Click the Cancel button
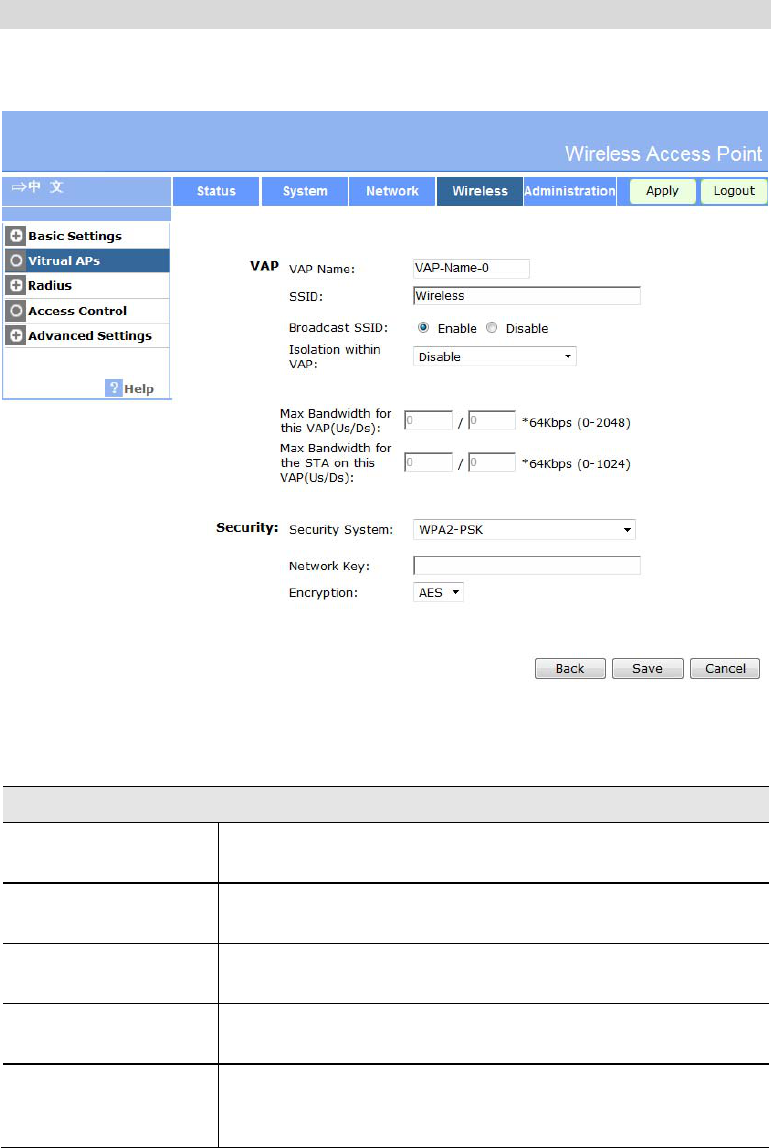This screenshot has height=1148, width=771. click(725, 668)
